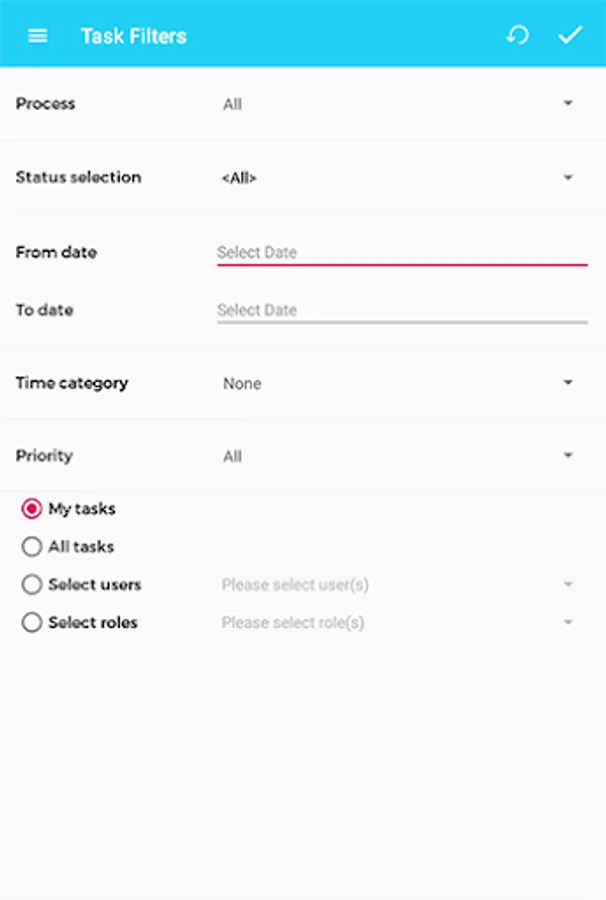Click the To date Select Date field
Image resolution: width=606 pixels, height=900 pixels.
tap(402, 311)
